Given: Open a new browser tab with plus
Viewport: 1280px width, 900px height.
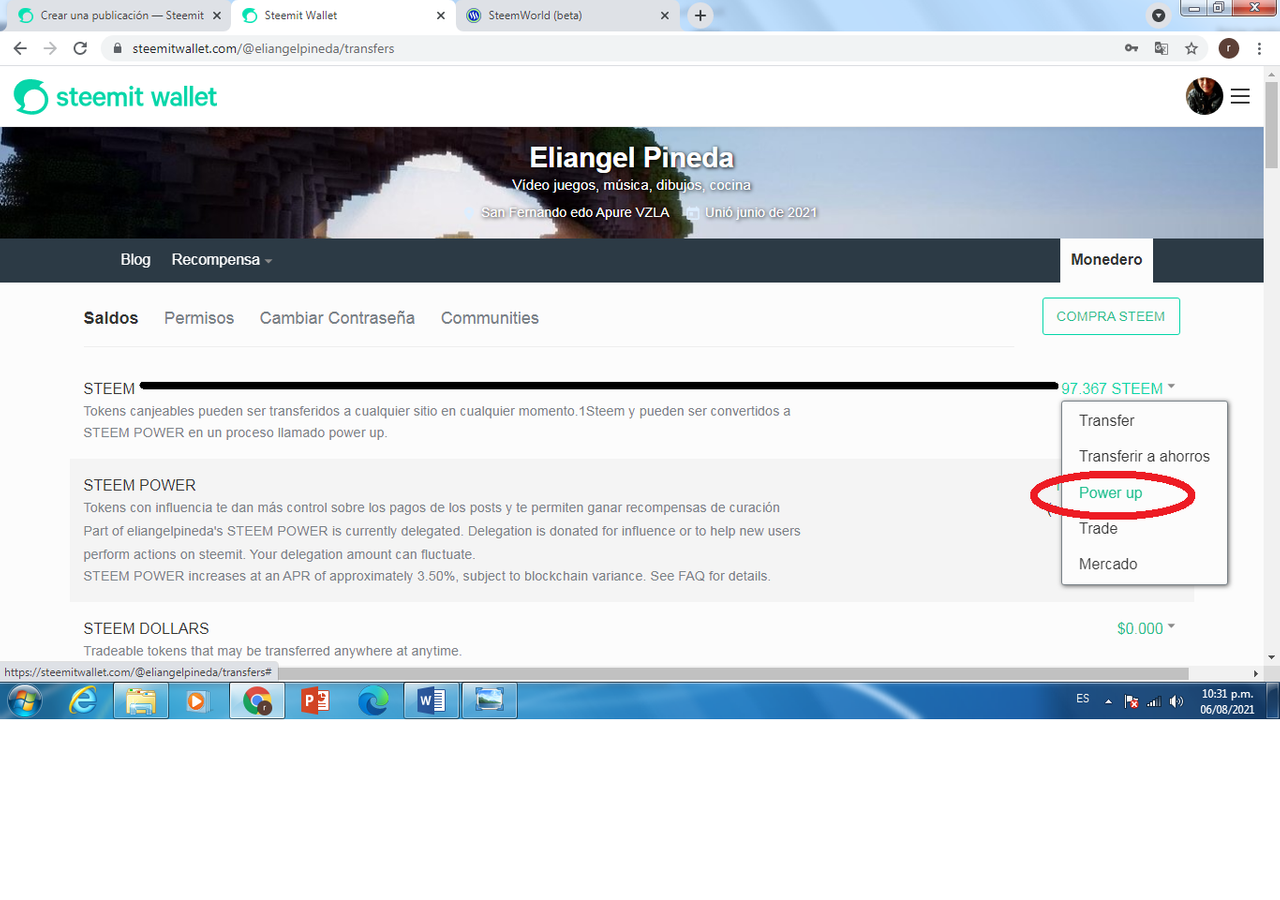Looking at the screenshot, I should coord(700,15).
